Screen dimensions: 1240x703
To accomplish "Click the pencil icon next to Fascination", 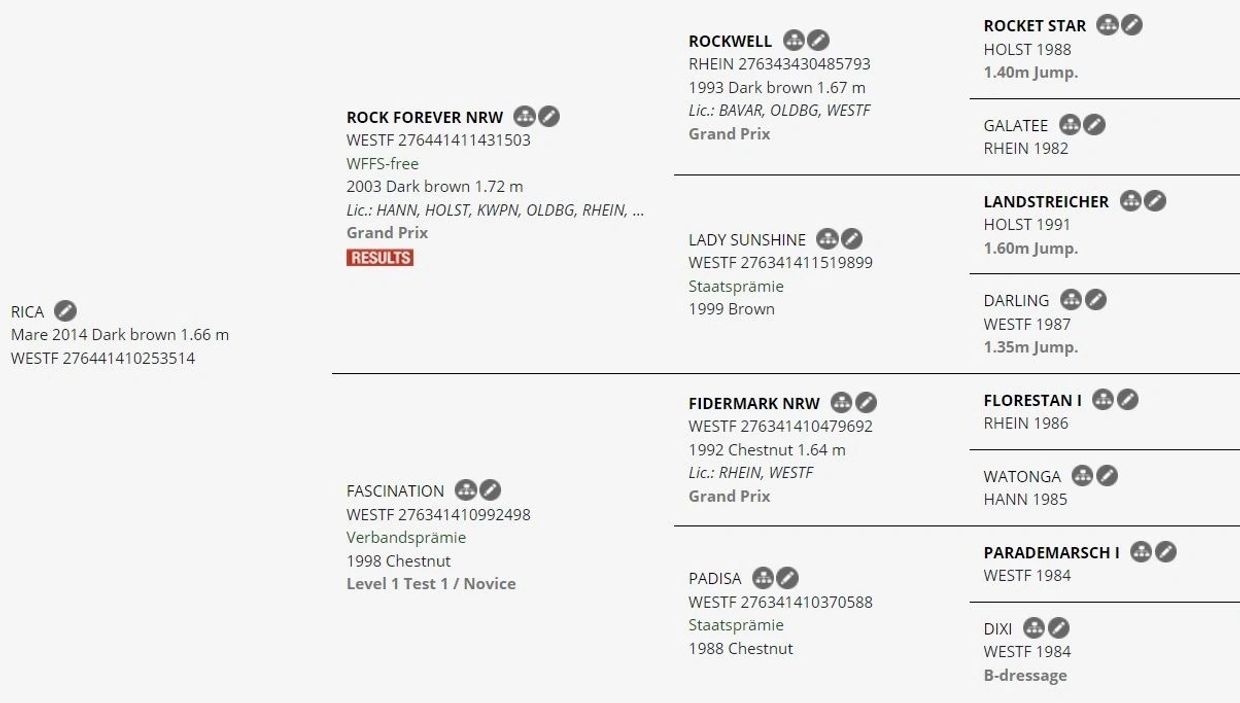I will pos(490,490).
